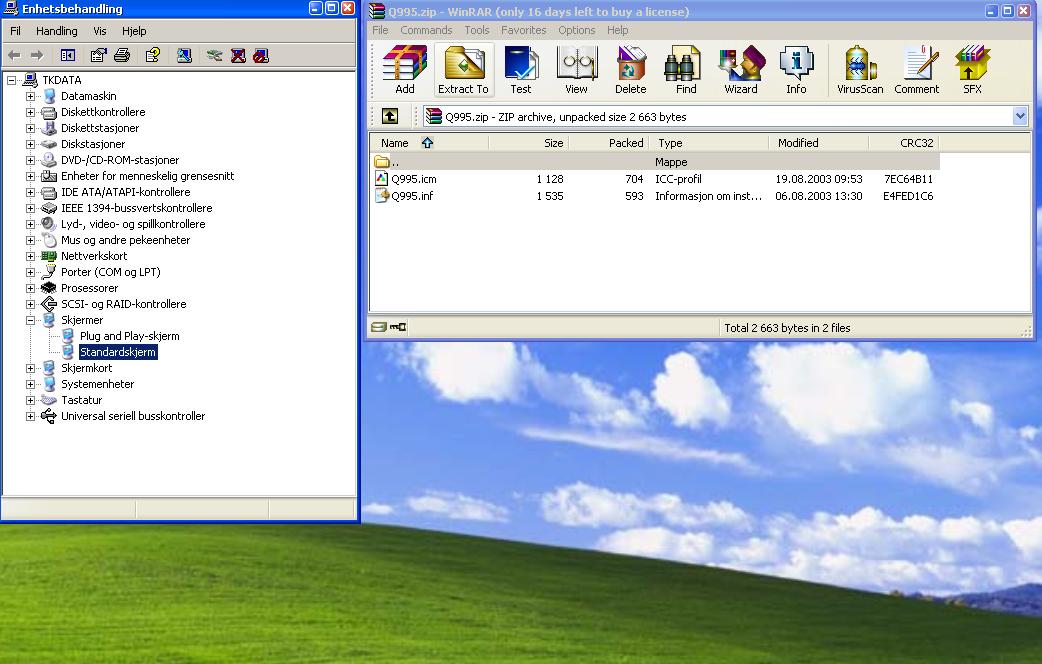Go up one folder level button

(390, 117)
